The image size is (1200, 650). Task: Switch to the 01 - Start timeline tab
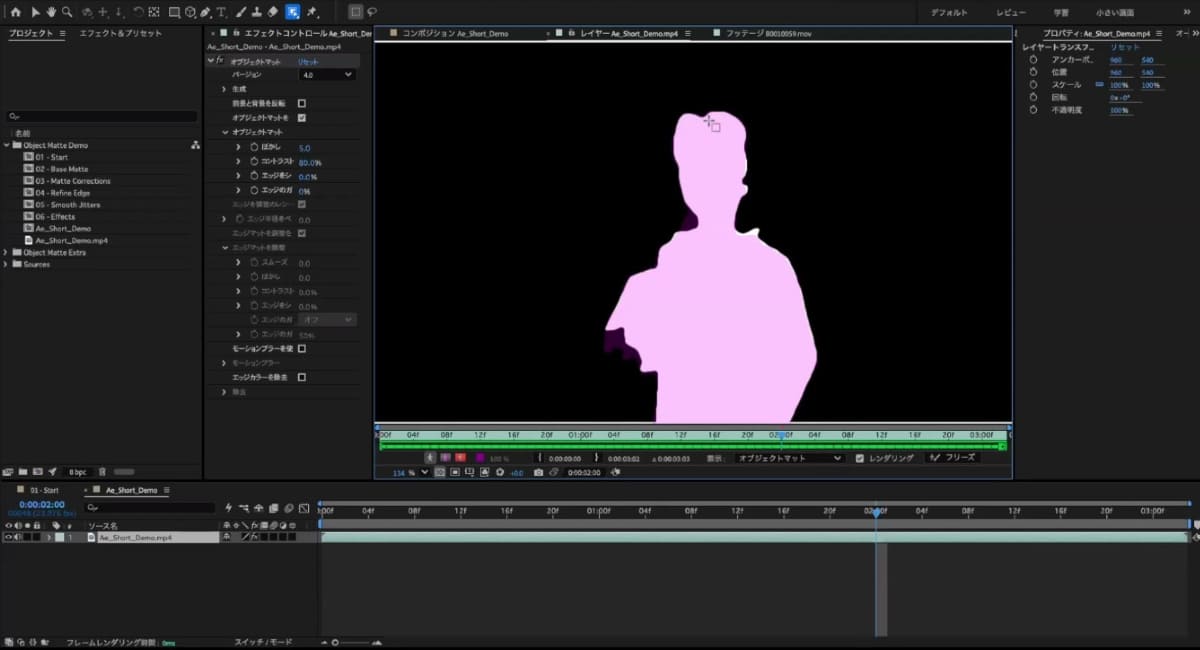click(x=44, y=490)
